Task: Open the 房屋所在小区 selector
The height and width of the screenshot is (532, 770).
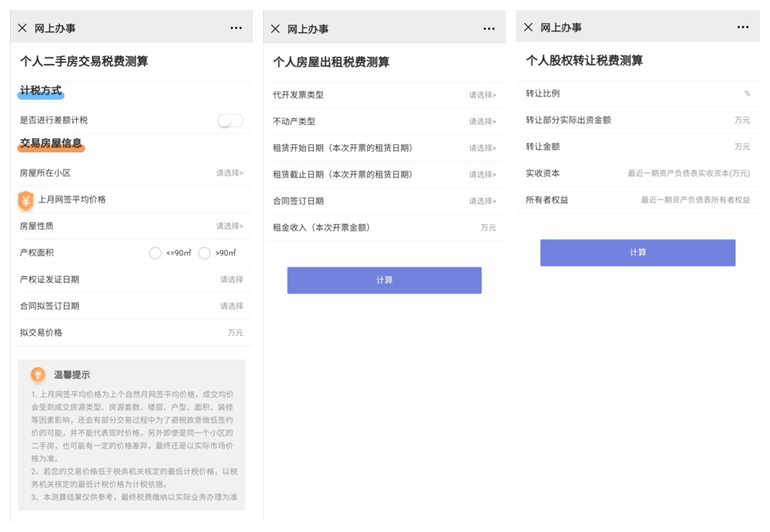Action: [x=229, y=173]
